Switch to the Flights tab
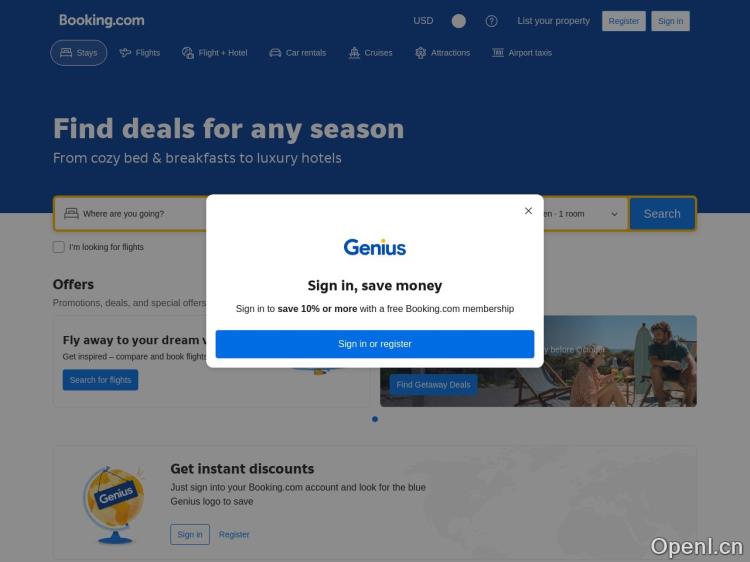 pyautogui.click(x=140, y=53)
